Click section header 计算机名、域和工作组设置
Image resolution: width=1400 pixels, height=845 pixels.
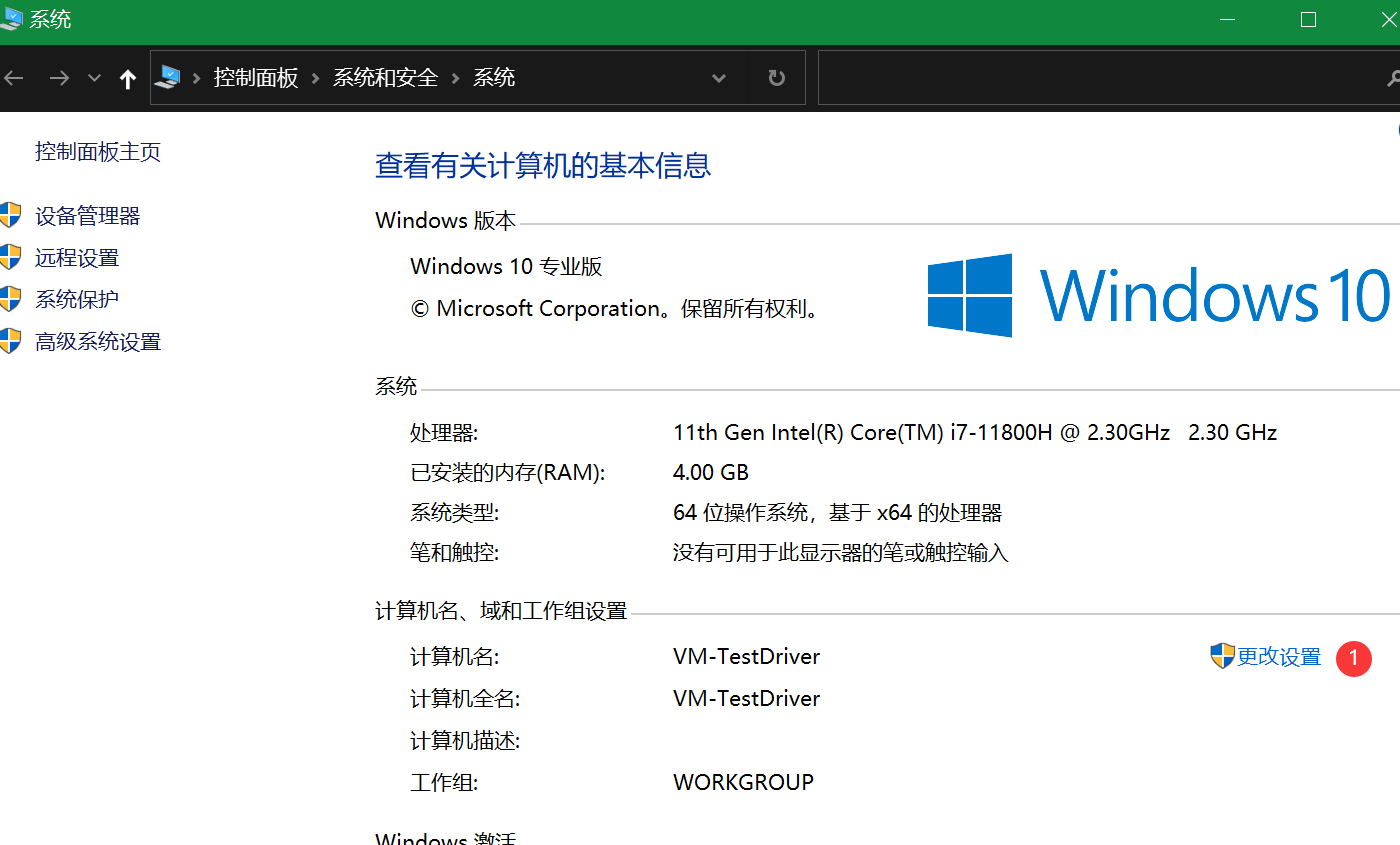tap(501, 610)
